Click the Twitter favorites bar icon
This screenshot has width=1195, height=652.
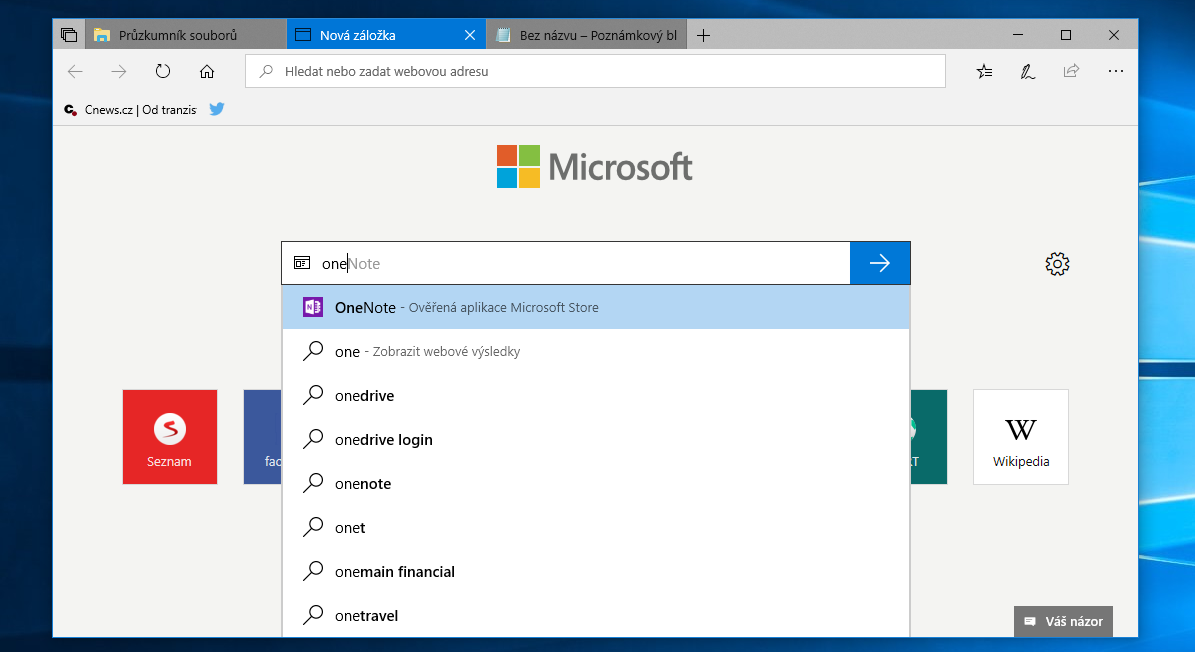click(x=217, y=109)
